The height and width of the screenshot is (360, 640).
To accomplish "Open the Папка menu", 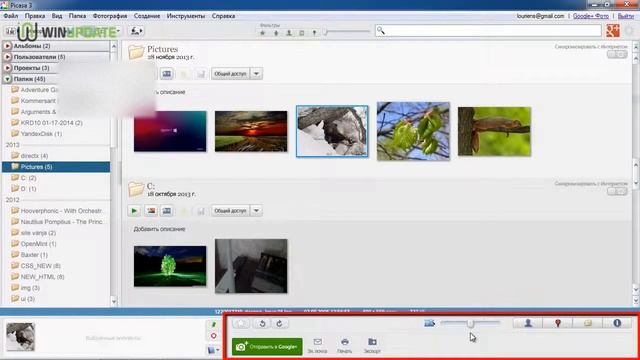I will pyautogui.click(x=77, y=16).
